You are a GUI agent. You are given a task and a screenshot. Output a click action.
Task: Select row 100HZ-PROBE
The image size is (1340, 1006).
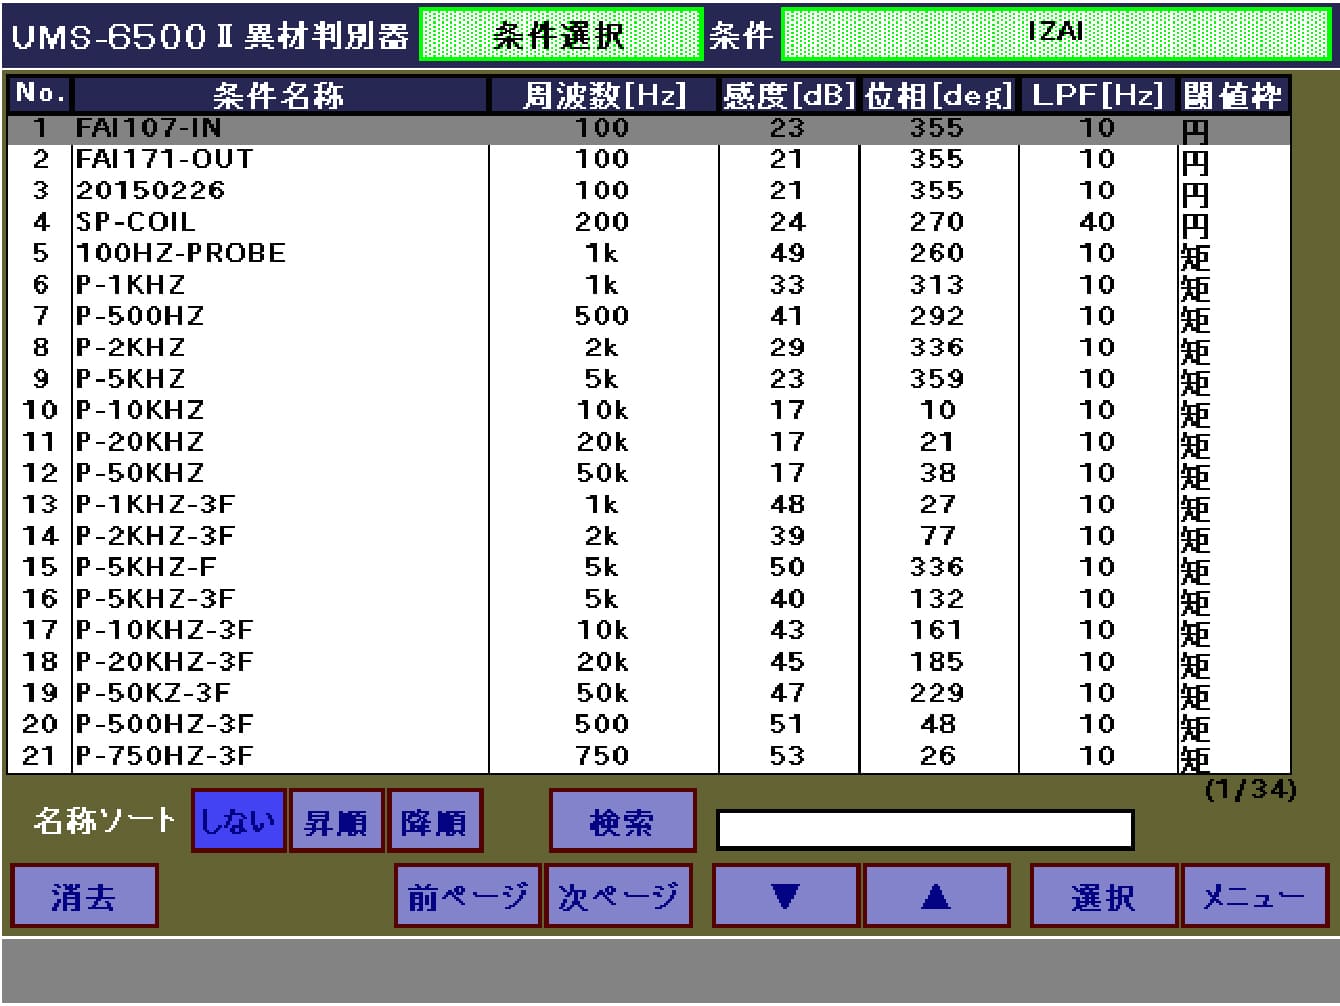point(648,253)
